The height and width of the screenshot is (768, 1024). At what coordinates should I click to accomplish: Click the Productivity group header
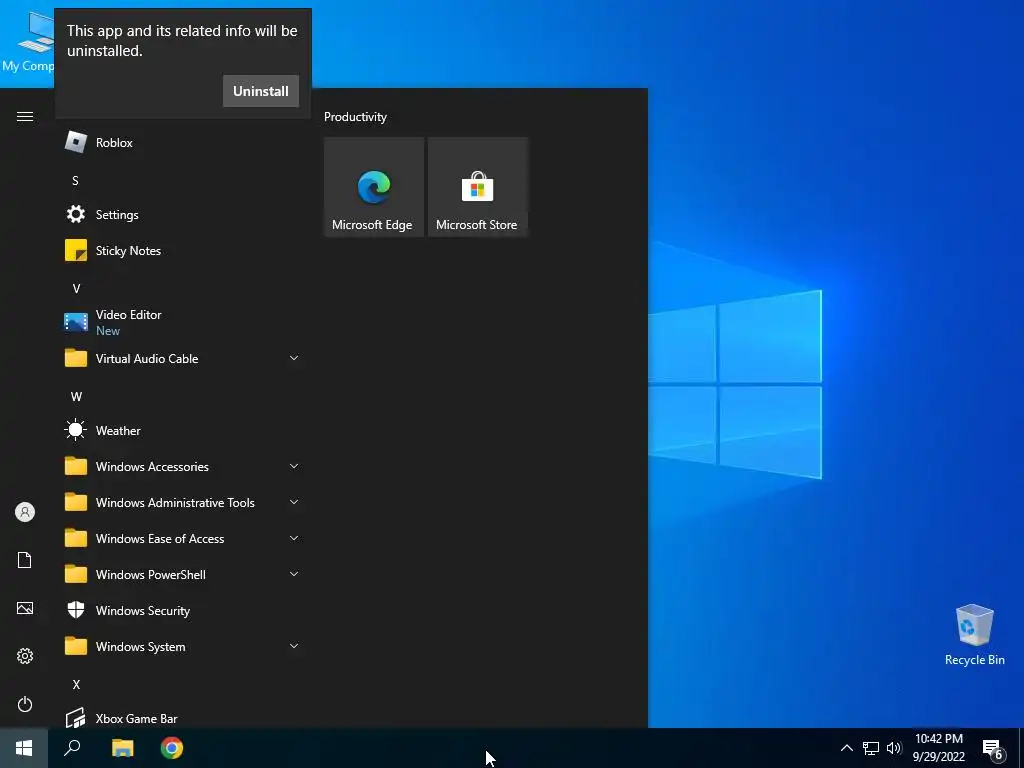pyautogui.click(x=355, y=117)
